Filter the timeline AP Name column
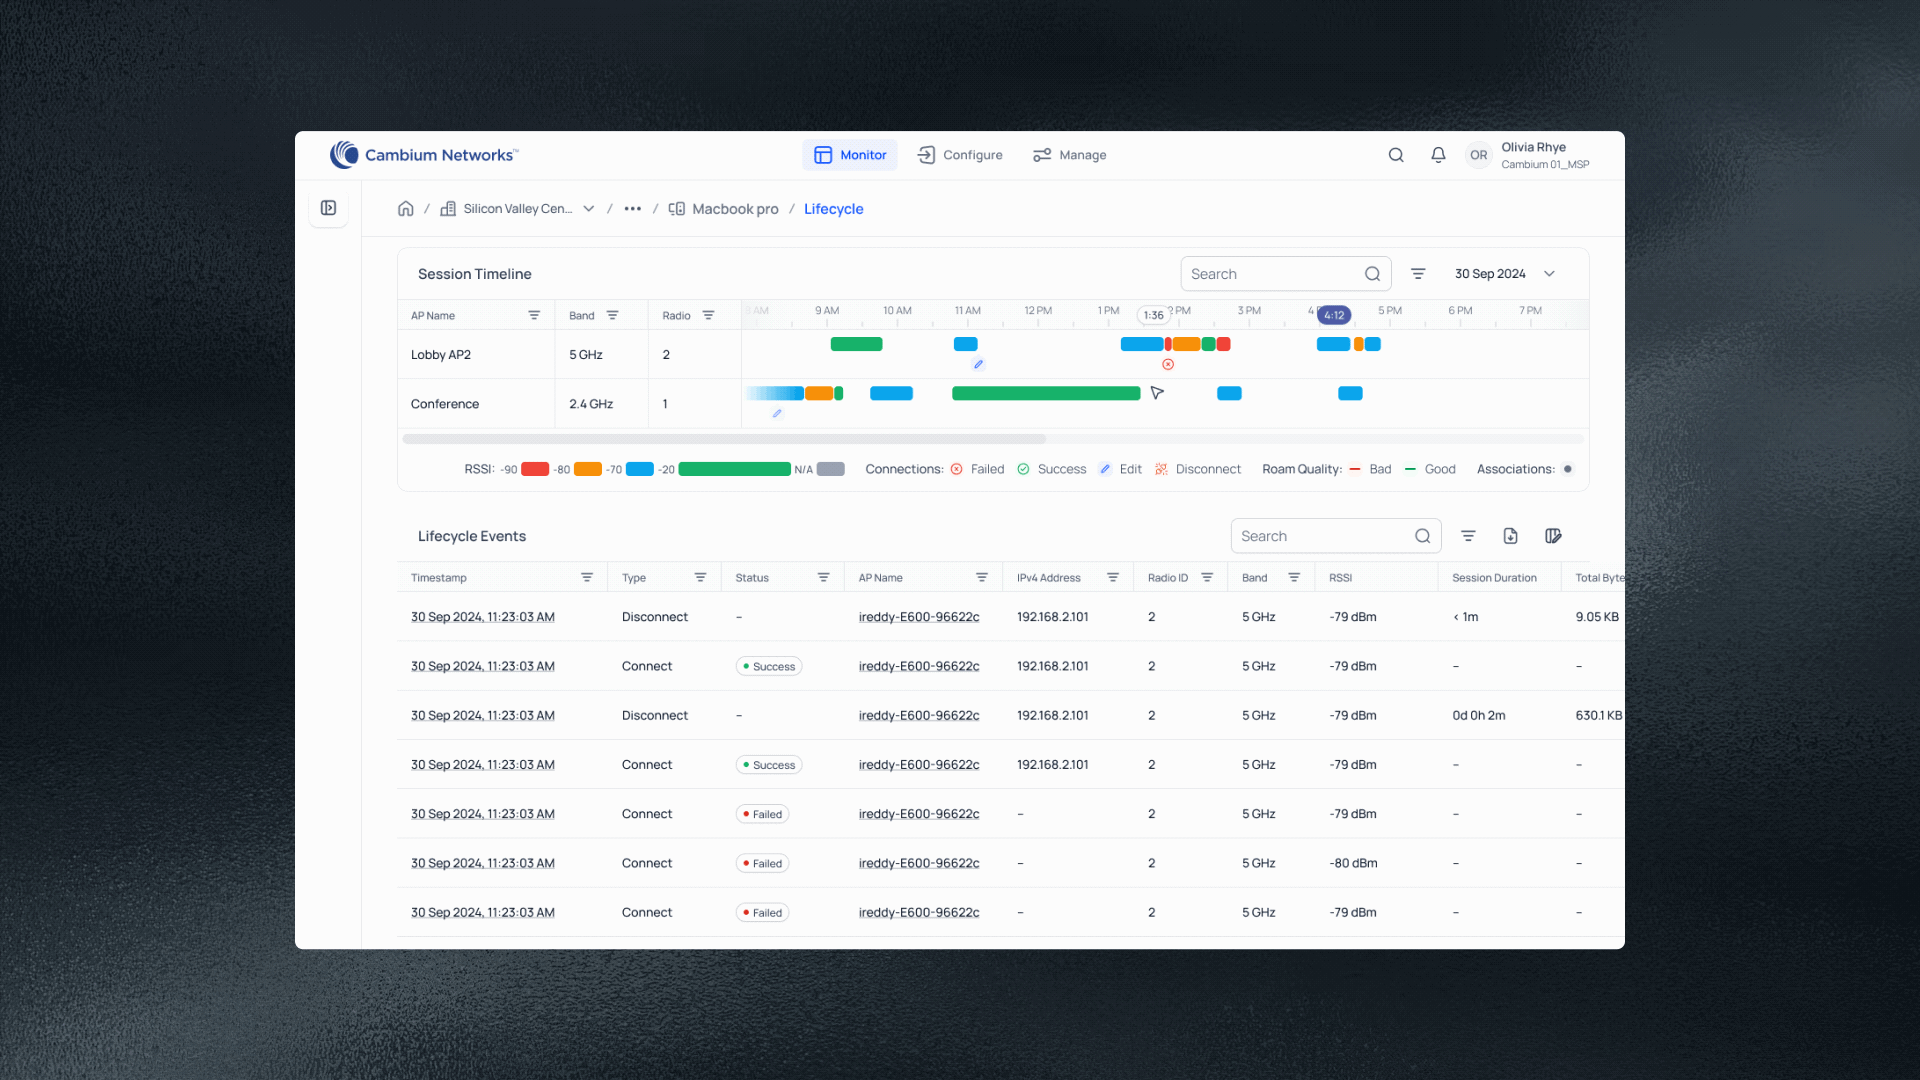The image size is (1920, 1080). (534, 315)
